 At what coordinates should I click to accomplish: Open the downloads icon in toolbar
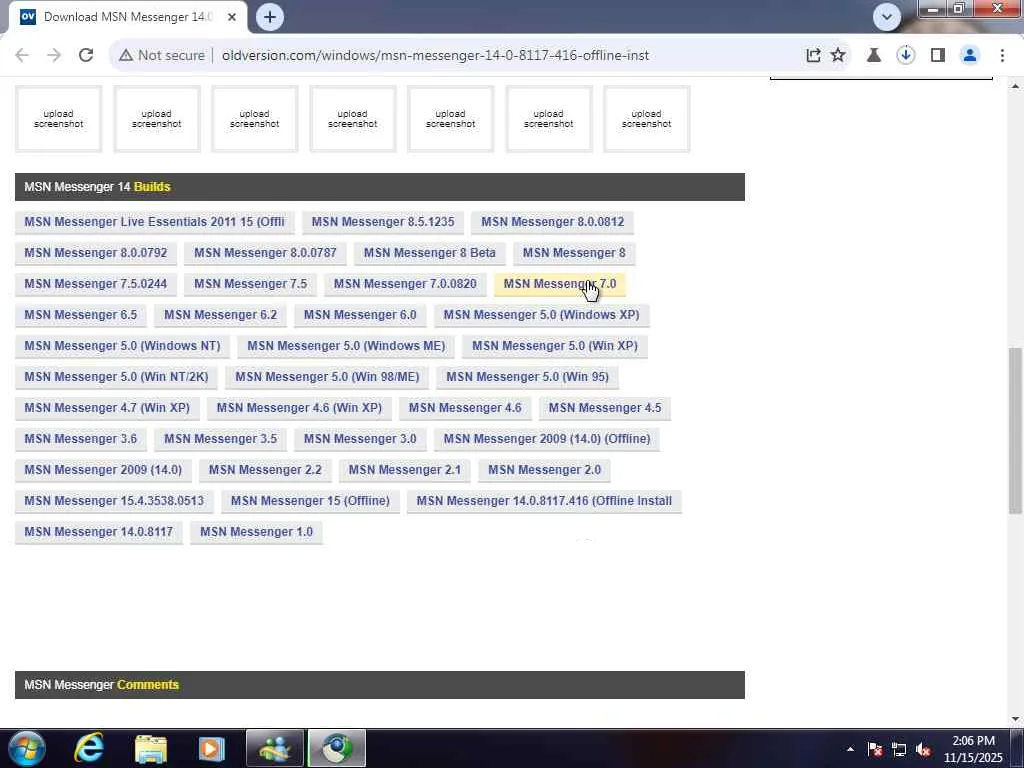tap(905, 56)
